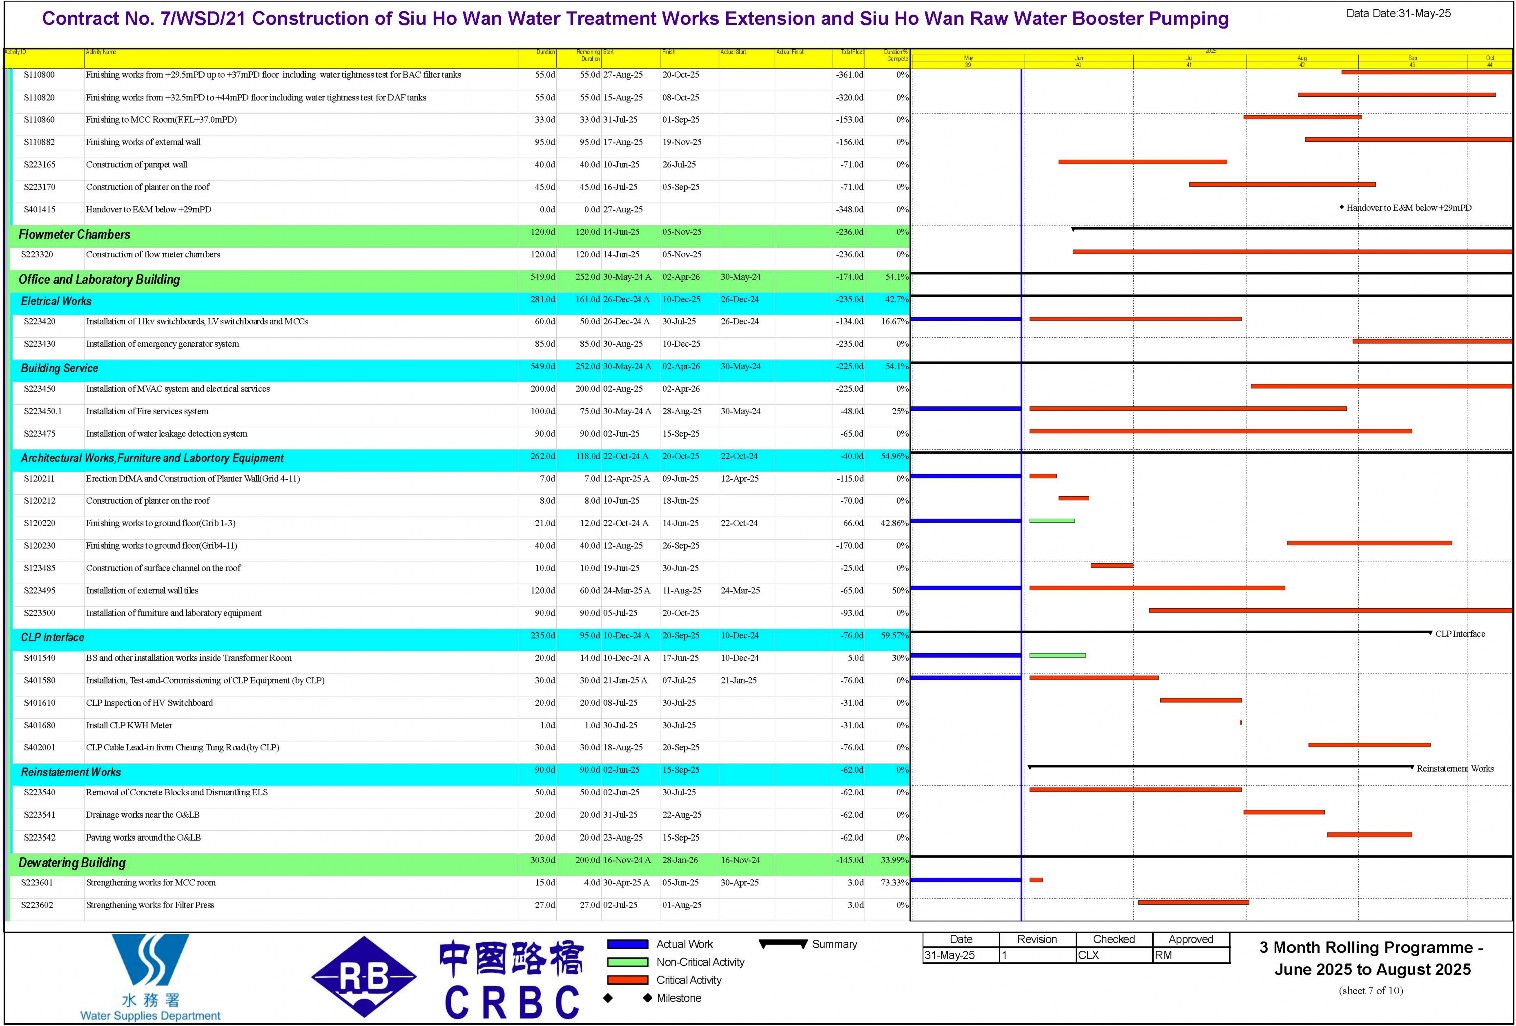Click activity ID S223170
The width and height of the screenshot is (1516, 1026).
(39, 187)
